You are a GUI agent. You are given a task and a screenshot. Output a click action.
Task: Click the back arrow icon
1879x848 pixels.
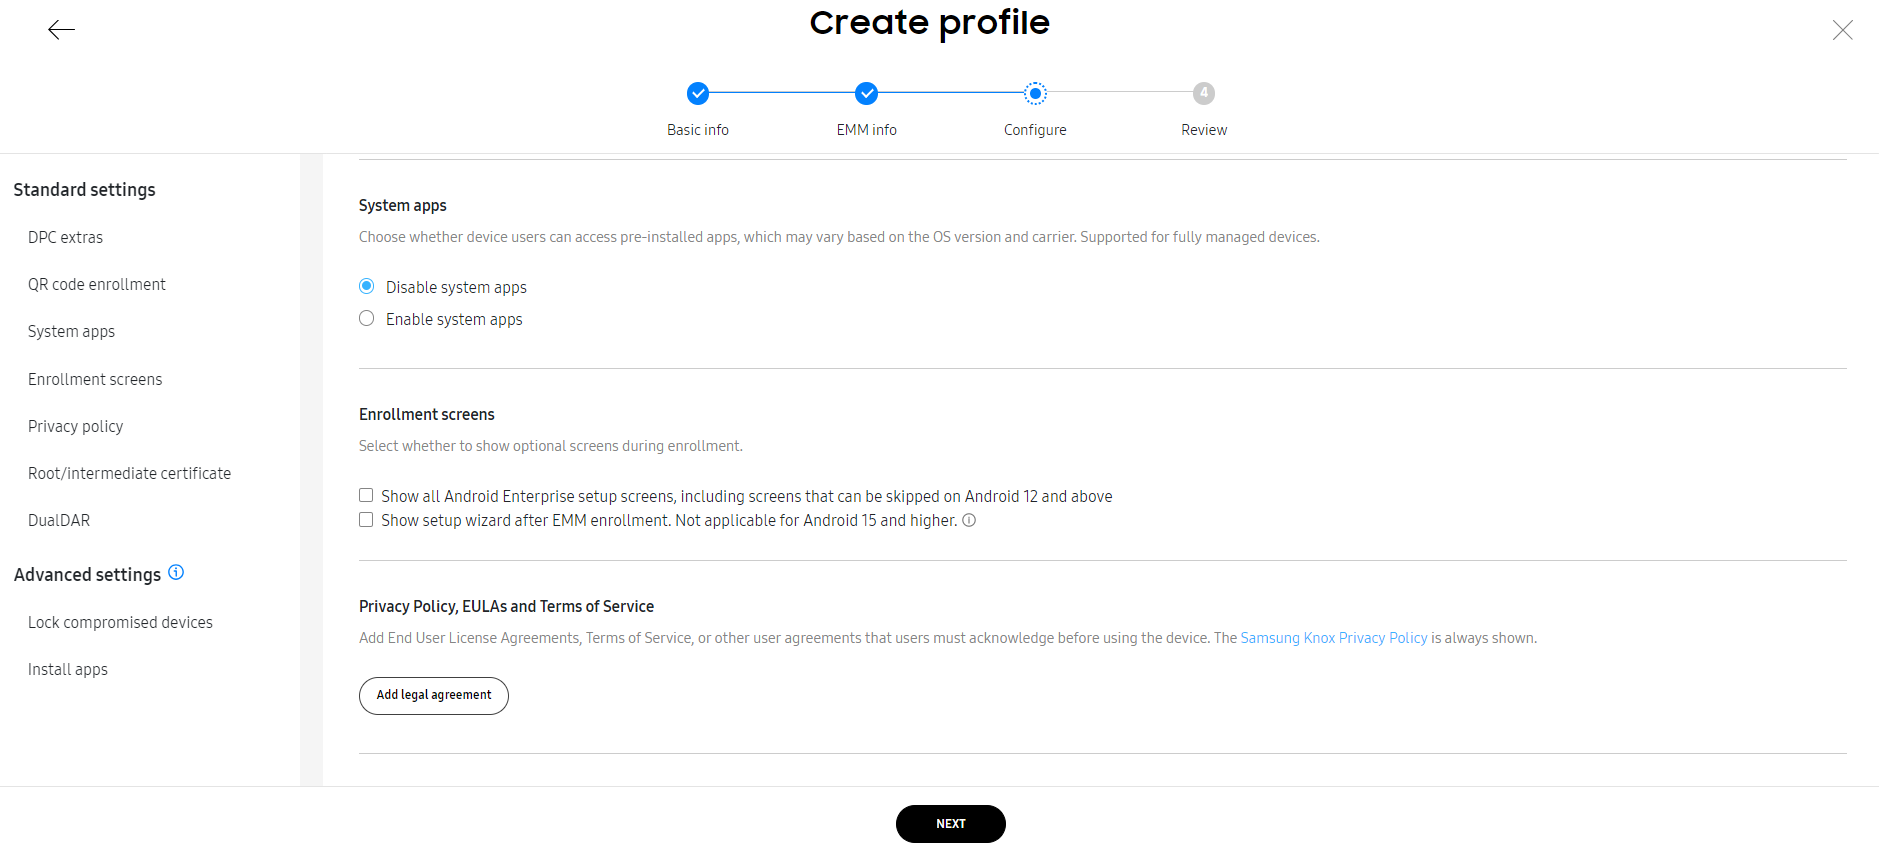point(61,30)
